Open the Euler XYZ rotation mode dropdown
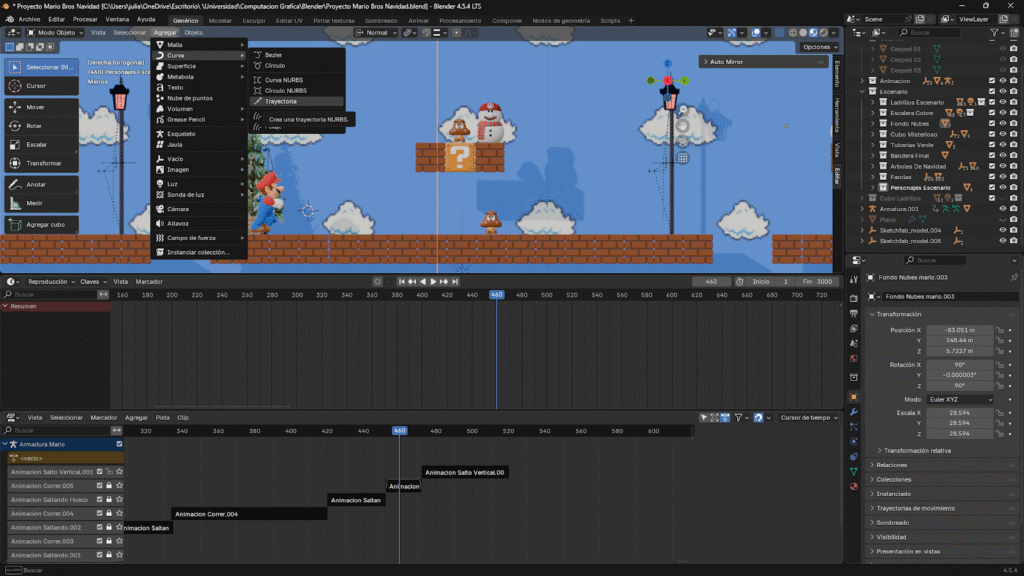The image size is (1024, 576). (x=960, y=399)
